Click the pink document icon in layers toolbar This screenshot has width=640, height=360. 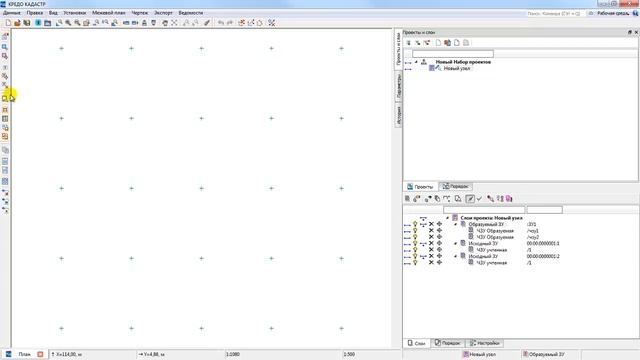(509, 199)
